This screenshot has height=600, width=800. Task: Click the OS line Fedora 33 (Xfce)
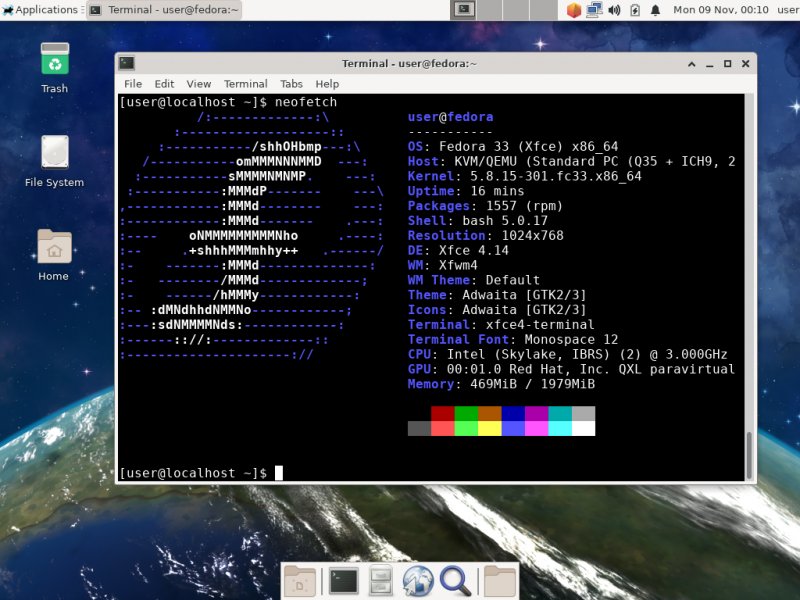tap(513, 146)
